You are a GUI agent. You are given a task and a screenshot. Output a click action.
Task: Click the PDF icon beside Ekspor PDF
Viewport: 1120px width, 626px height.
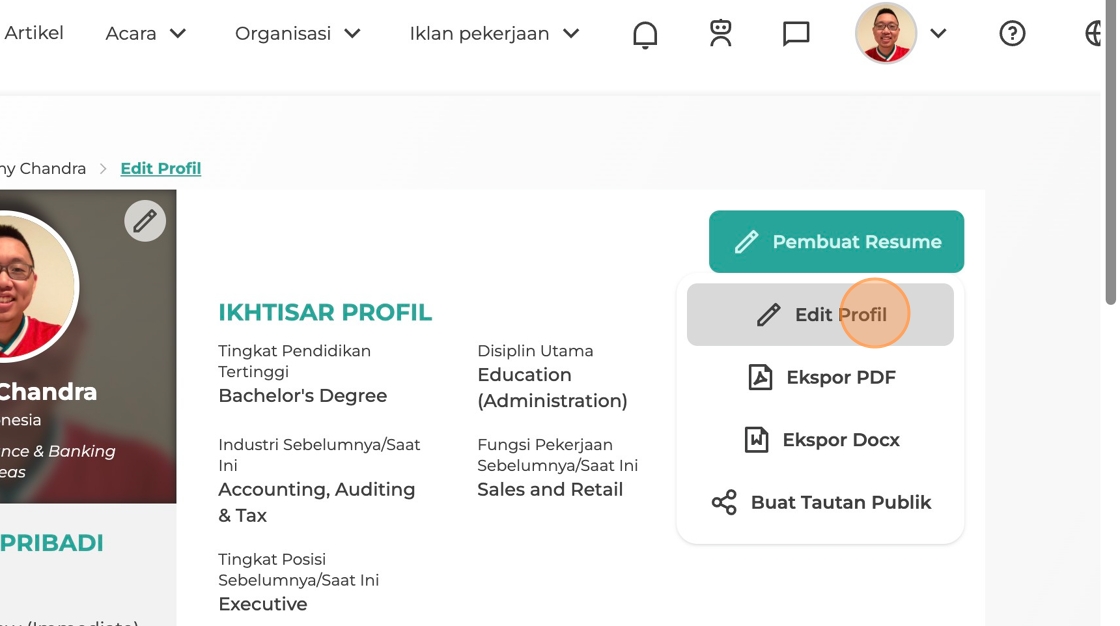(760, 377)
